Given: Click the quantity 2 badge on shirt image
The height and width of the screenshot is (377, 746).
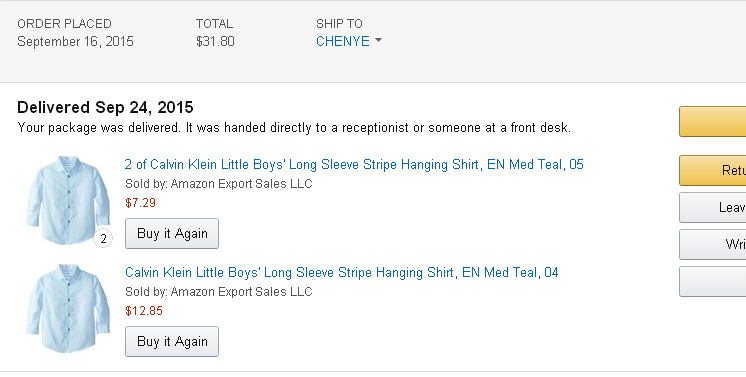Looking at the screenshot, I should tap(103, 238).
